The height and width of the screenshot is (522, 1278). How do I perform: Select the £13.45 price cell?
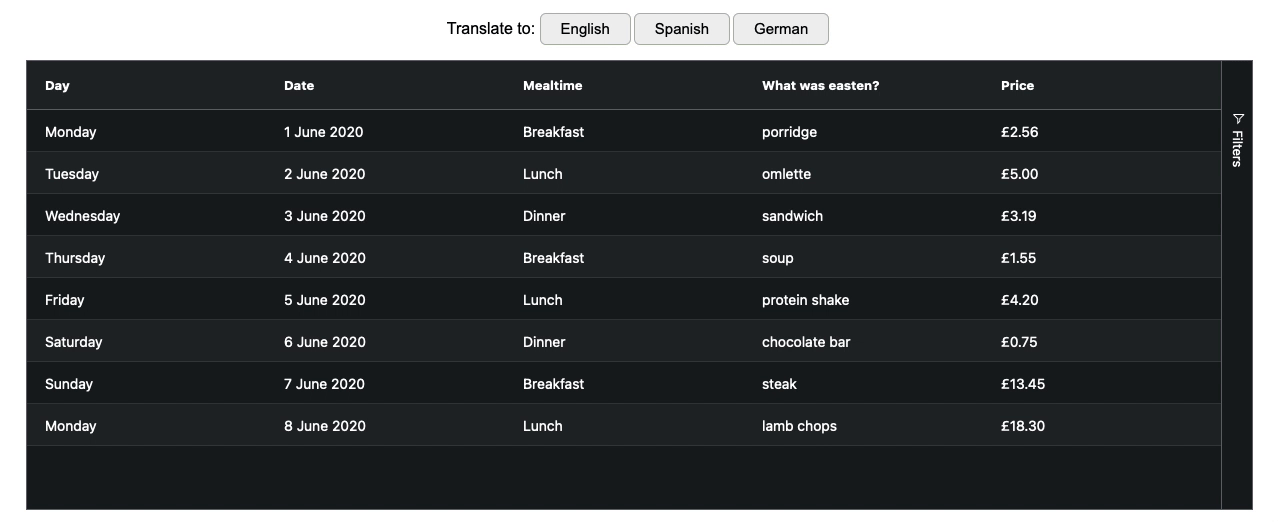tap(1101, 384)
